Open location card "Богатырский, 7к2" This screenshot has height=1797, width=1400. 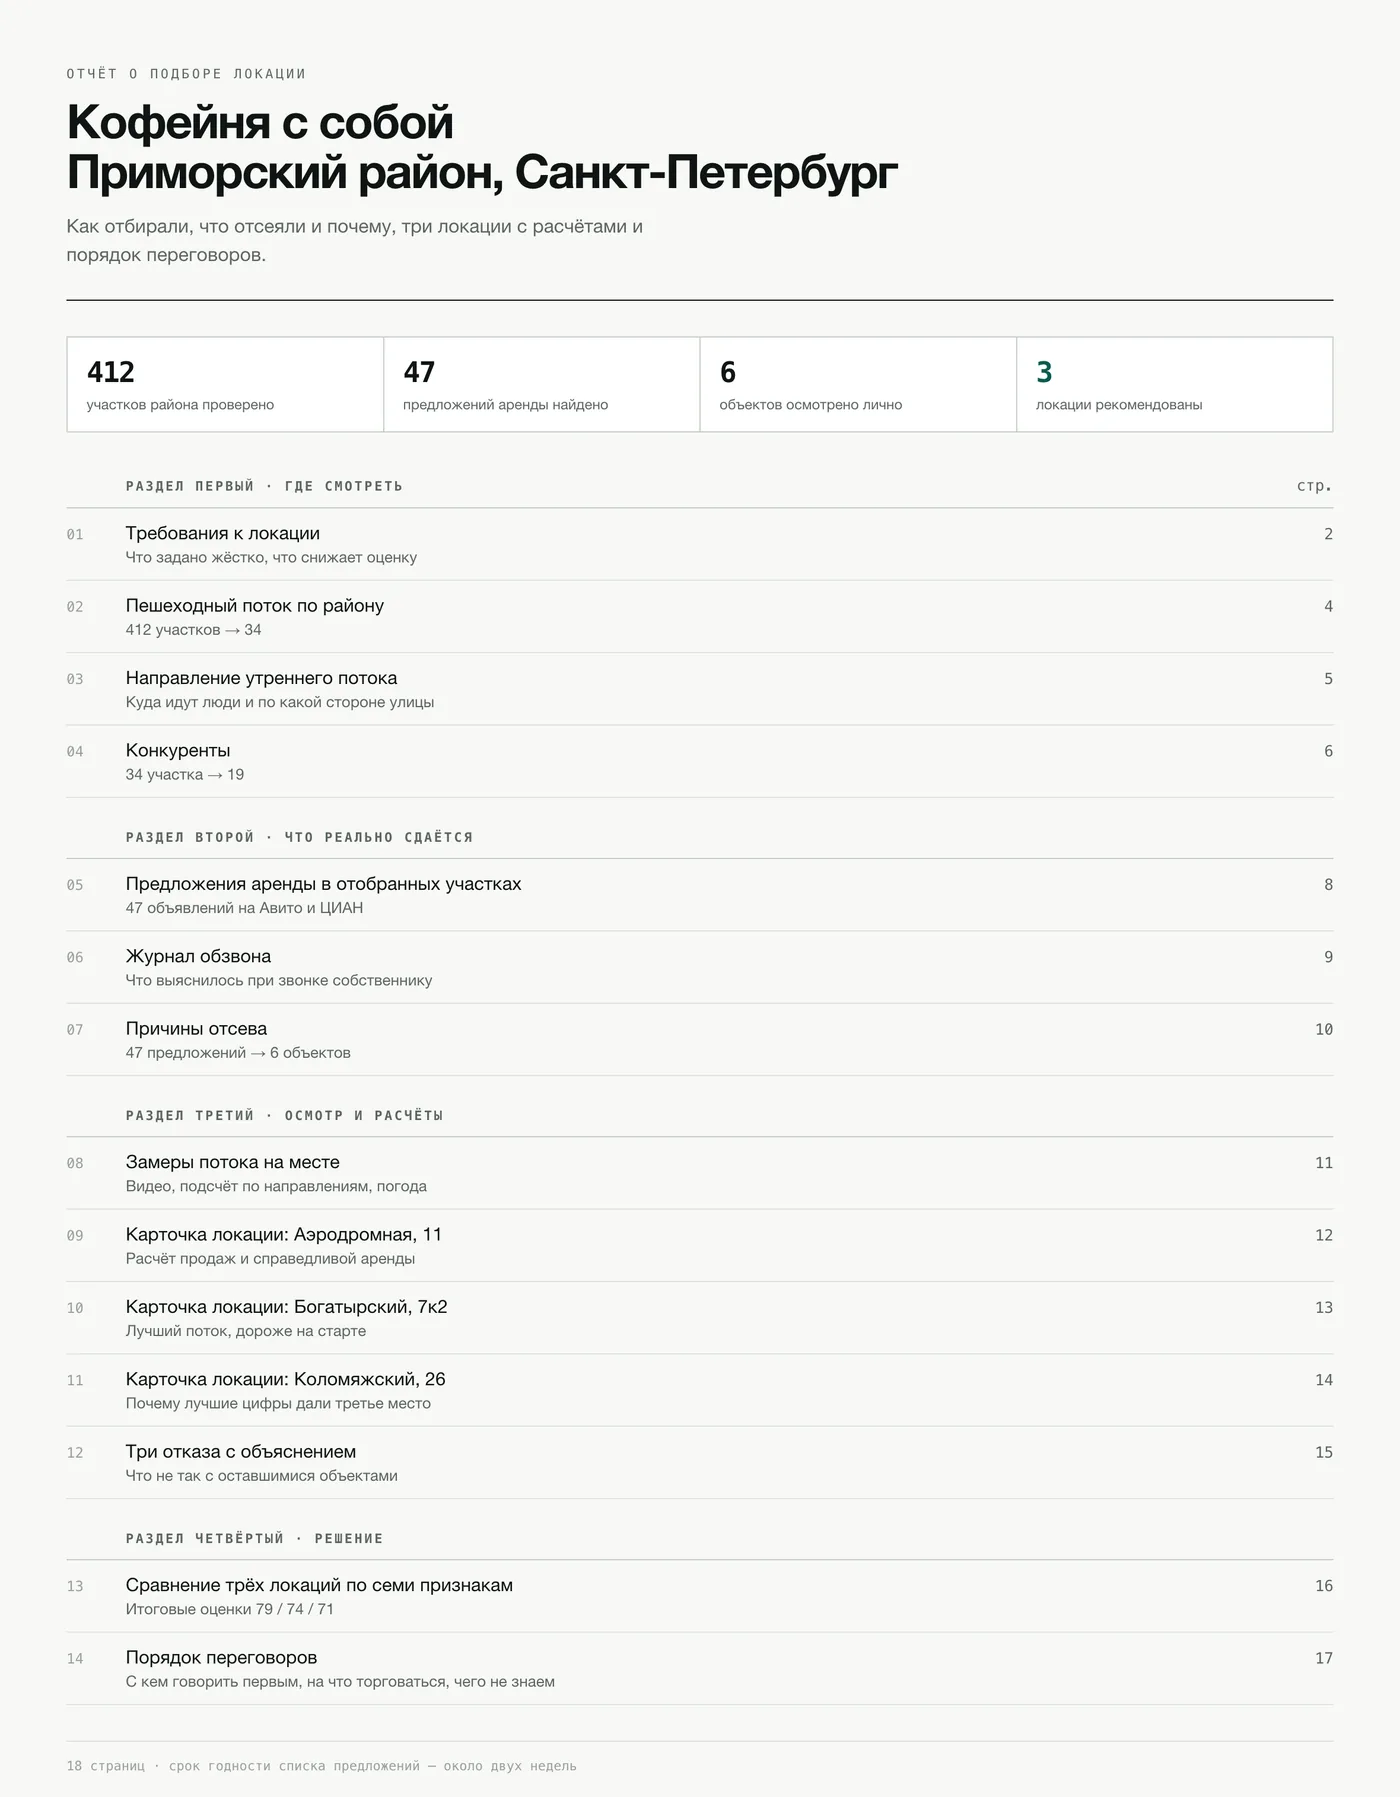pos(699,1318)
